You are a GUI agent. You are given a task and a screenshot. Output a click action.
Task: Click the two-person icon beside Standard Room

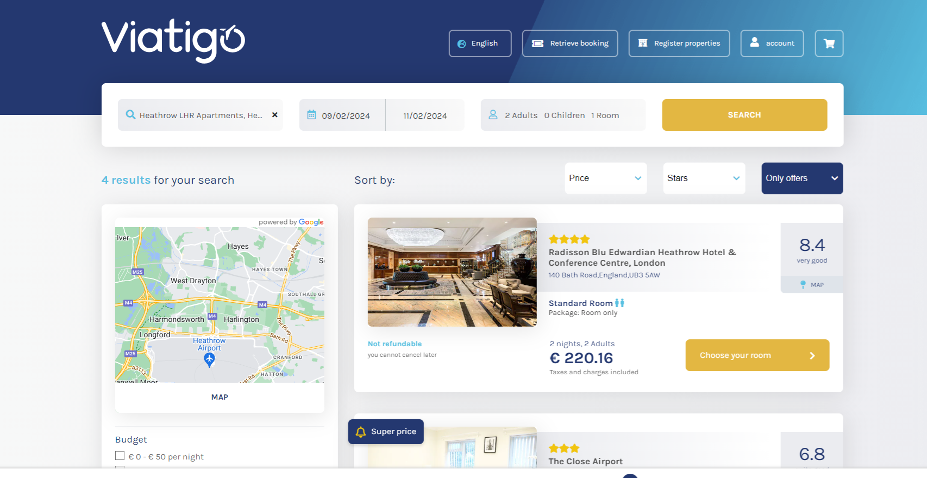click(620, 303)
